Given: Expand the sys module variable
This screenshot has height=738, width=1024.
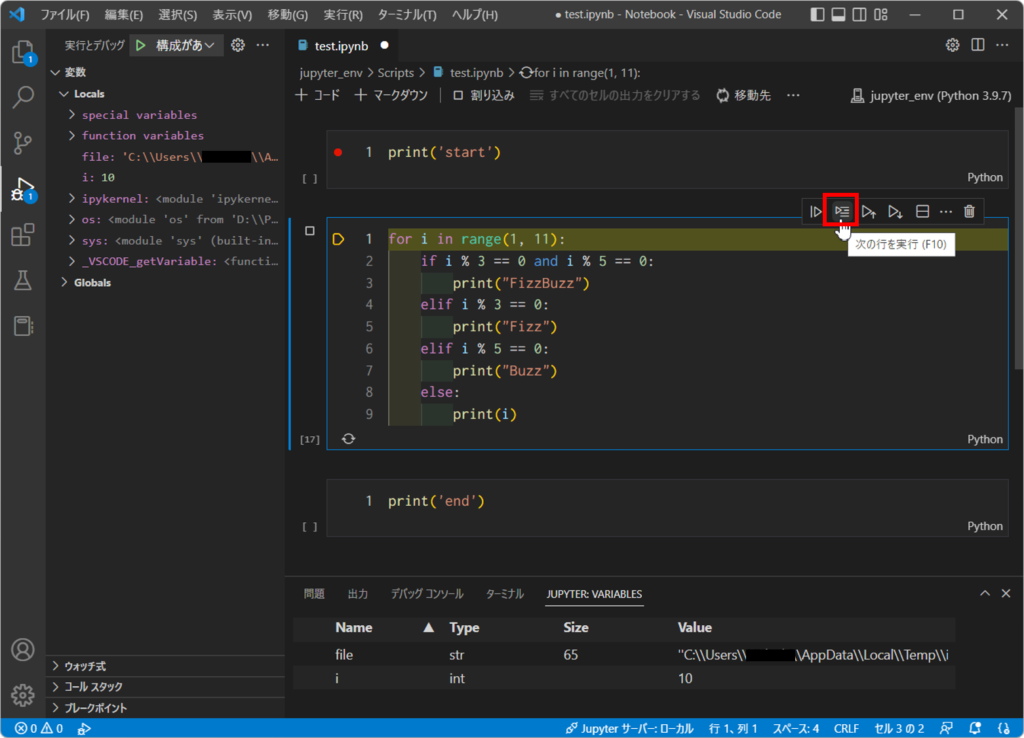Looking at the screenshot, I should [x=72, y=240].
